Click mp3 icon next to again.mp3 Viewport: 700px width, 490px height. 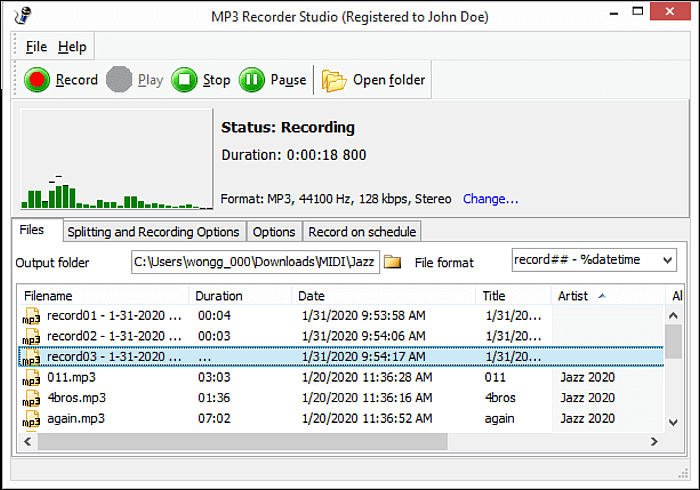pos(32,419)
